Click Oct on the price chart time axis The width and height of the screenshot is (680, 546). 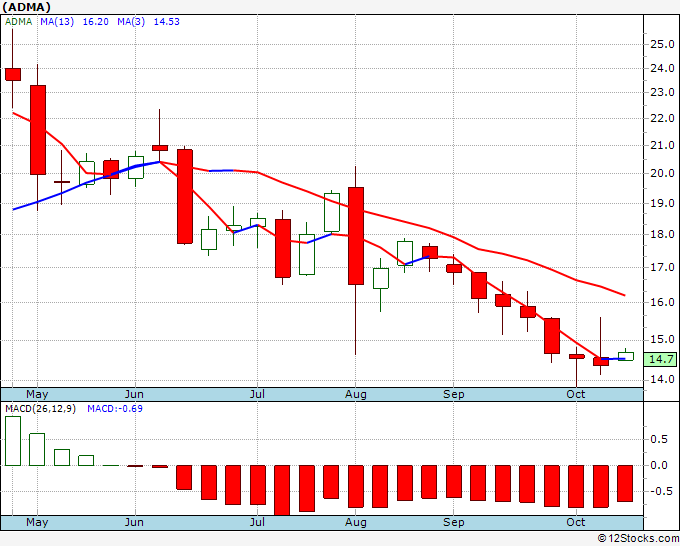pos(576,394)
